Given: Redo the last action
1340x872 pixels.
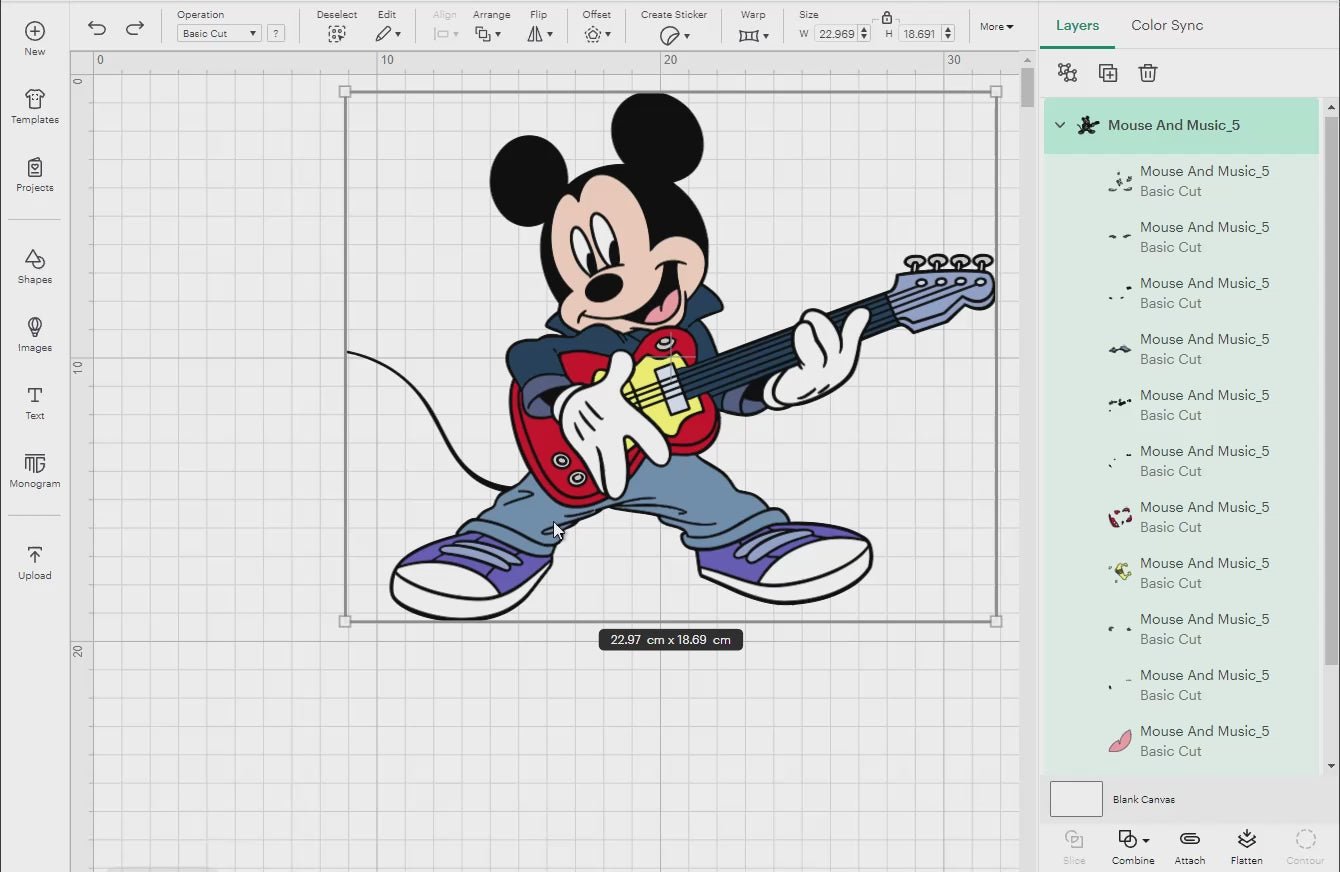Looking at the screenshot, I should coord(135,28).
